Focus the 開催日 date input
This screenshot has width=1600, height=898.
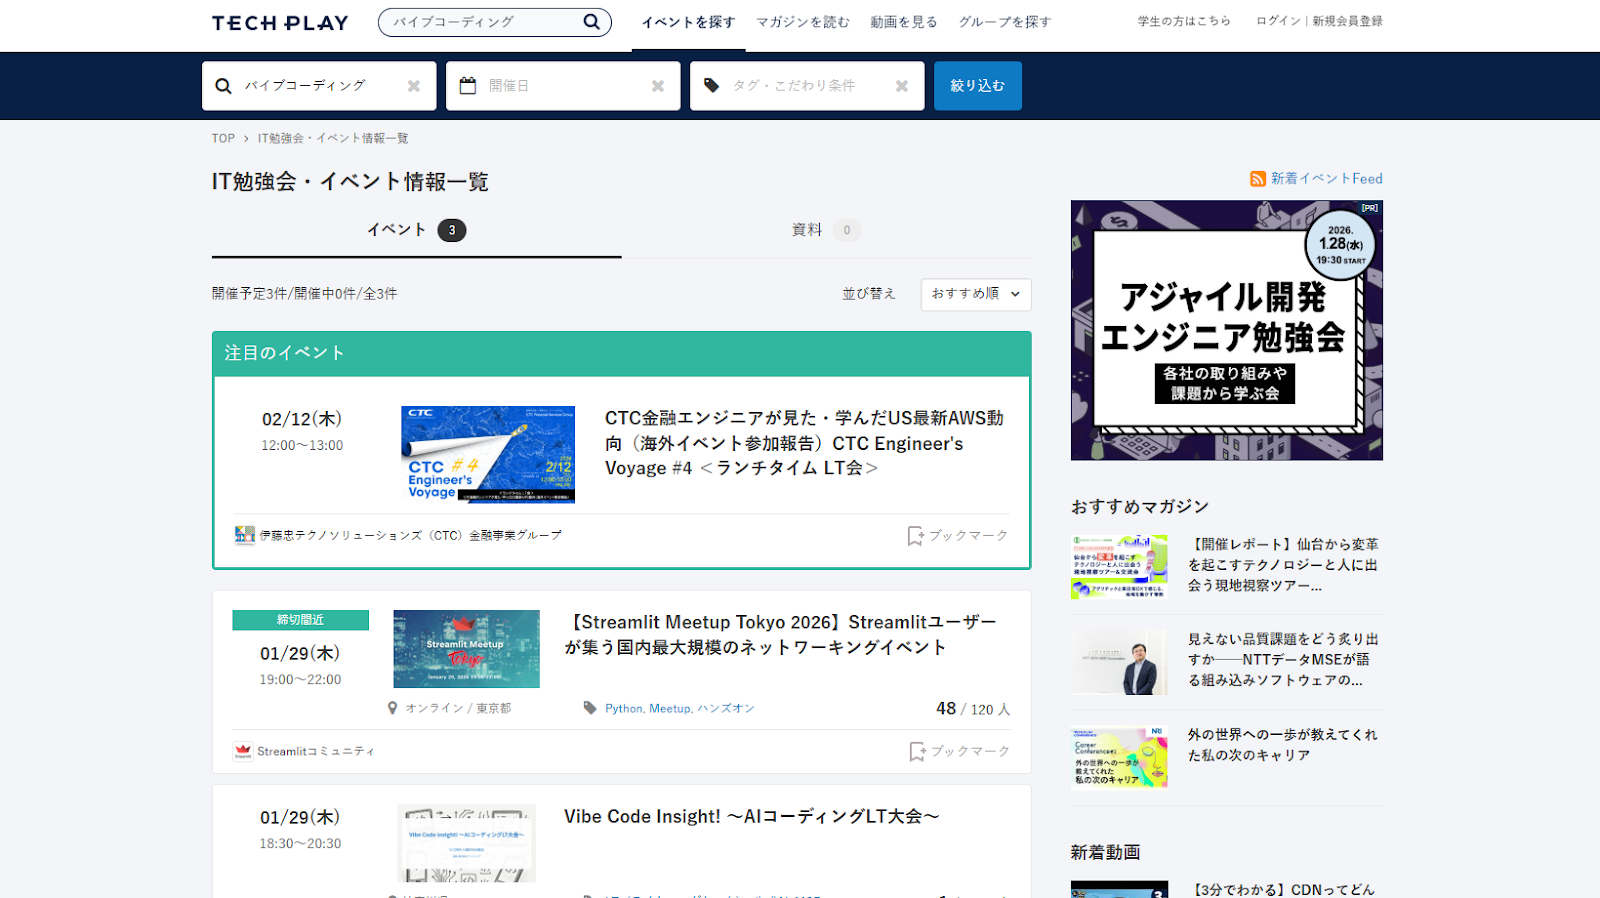coord(565,86)
